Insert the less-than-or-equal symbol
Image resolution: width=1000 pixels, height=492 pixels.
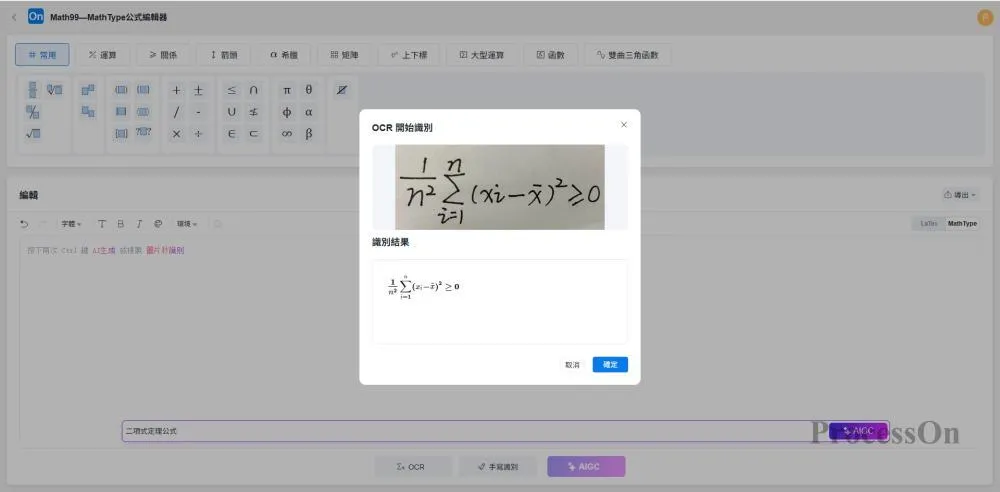[x=232, y=90]
